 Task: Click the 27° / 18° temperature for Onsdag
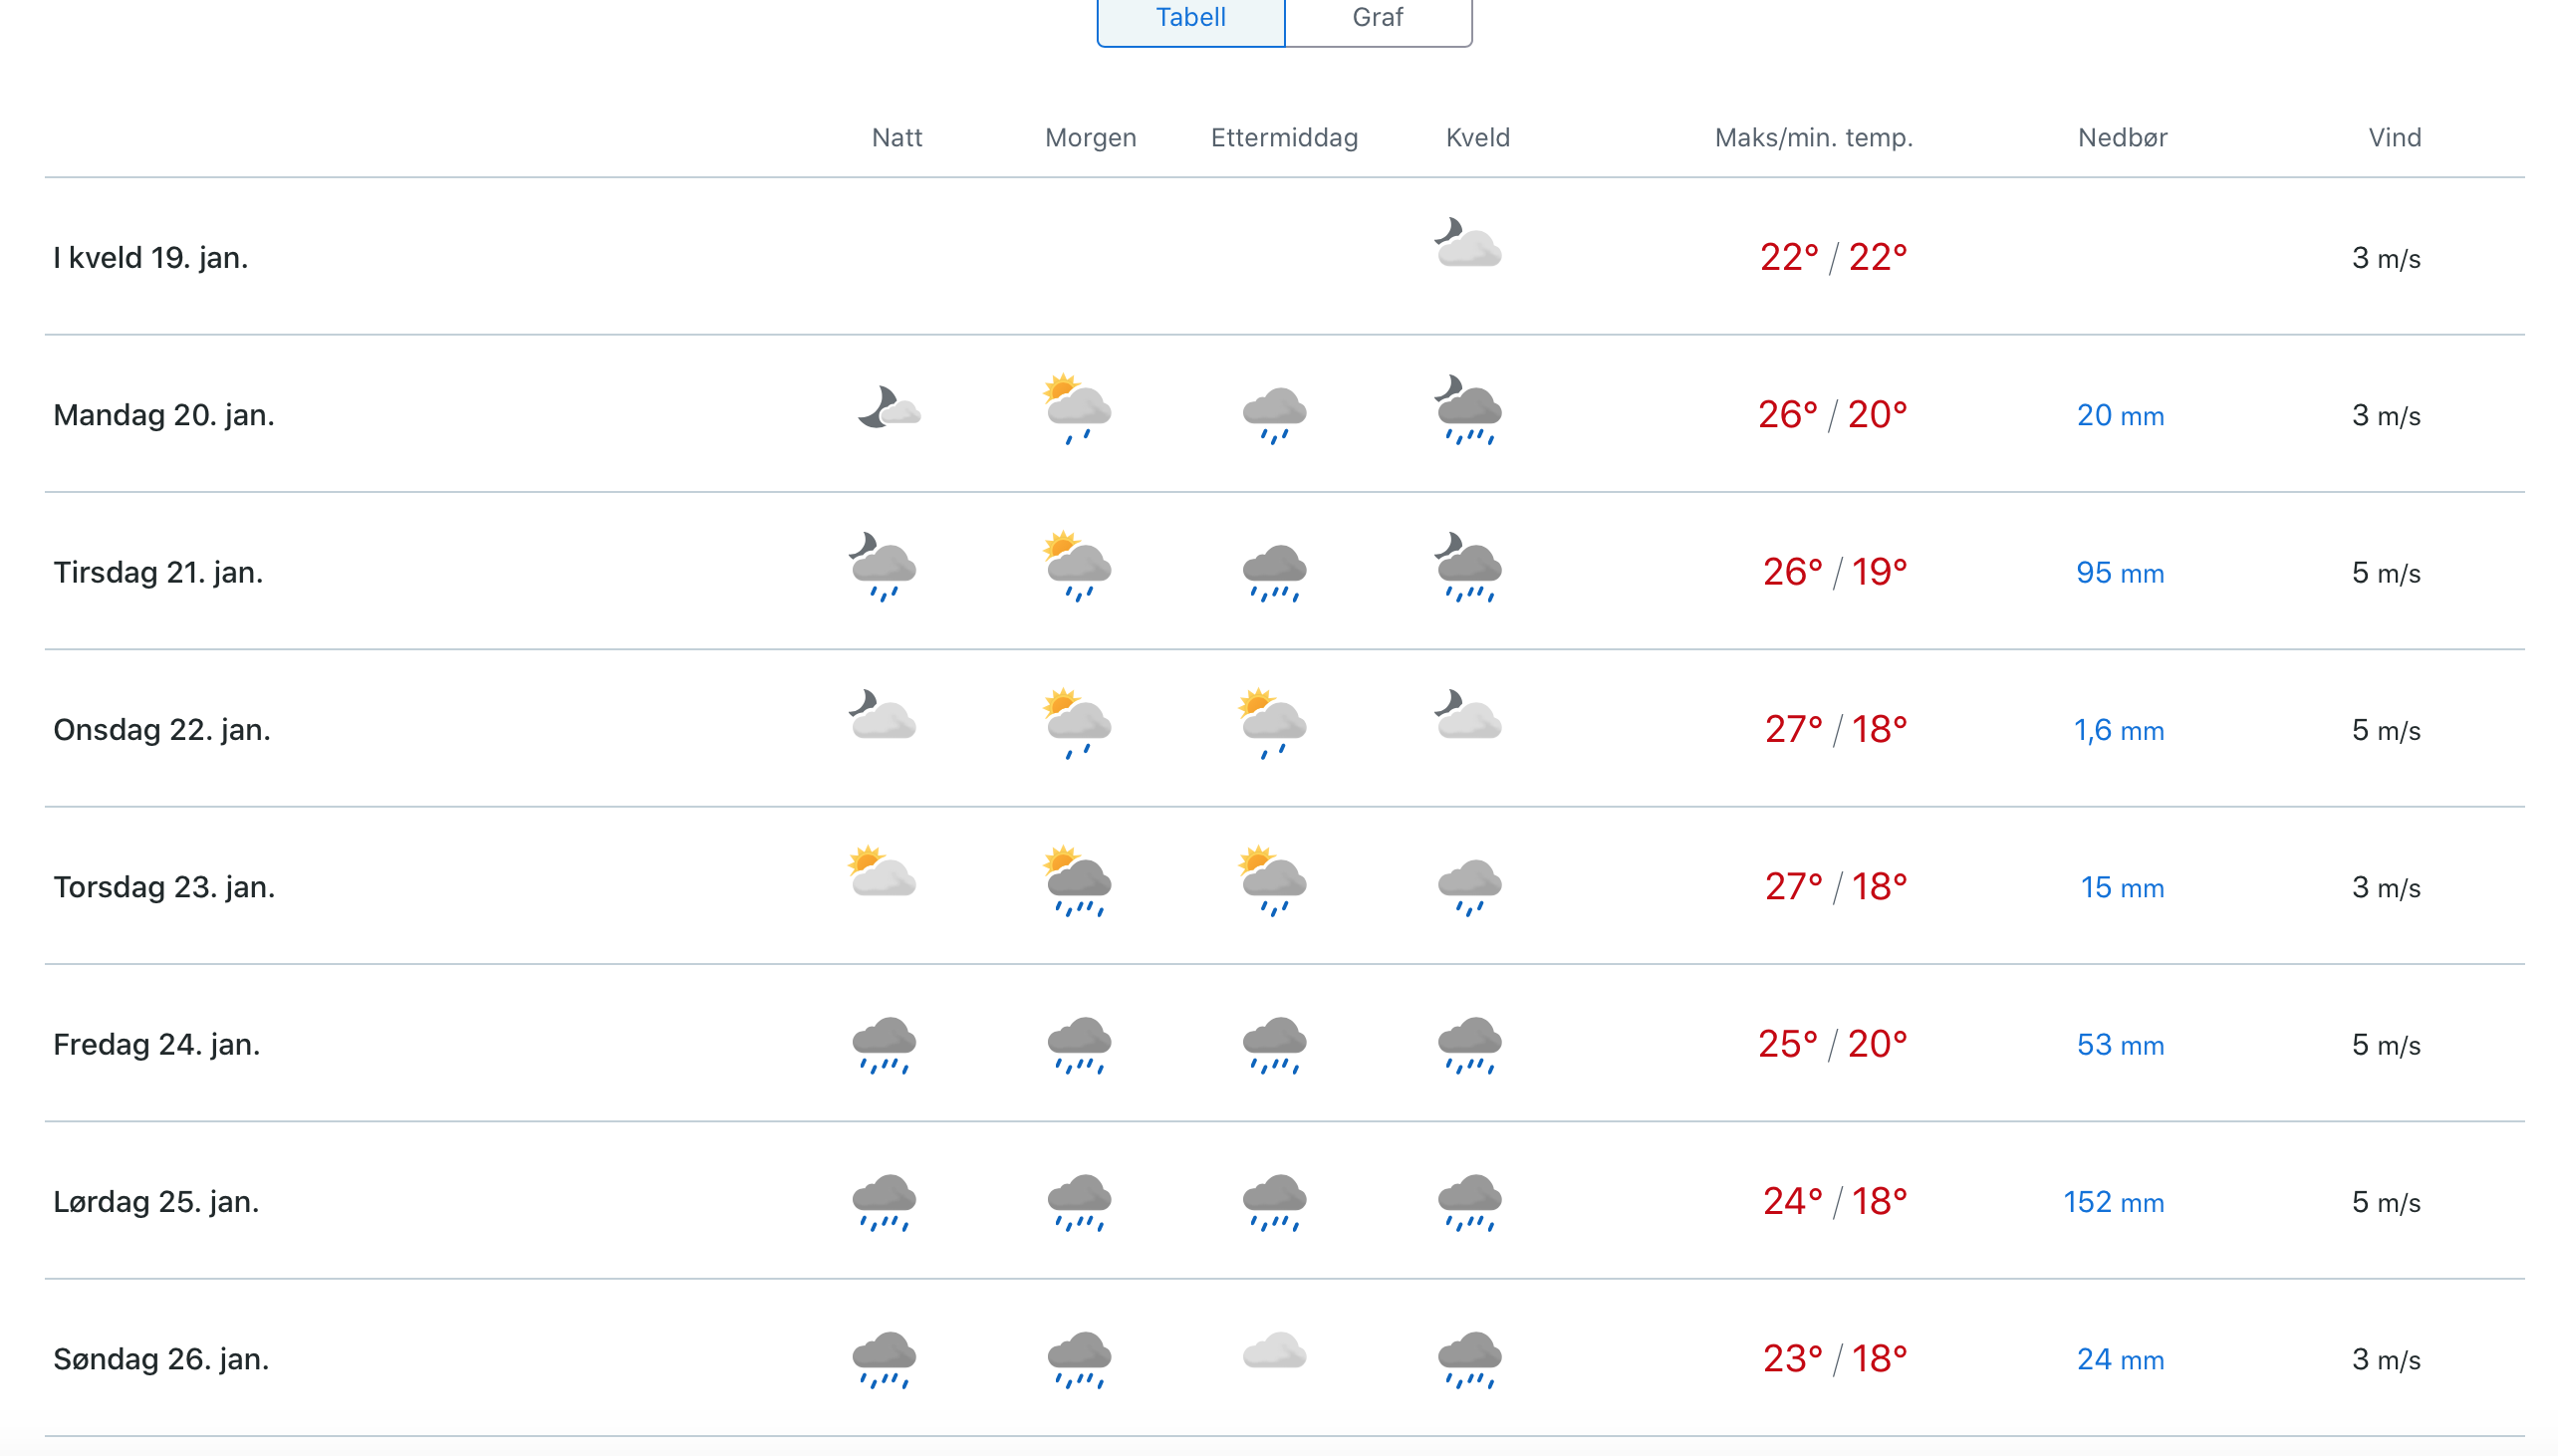(1835, 729)
